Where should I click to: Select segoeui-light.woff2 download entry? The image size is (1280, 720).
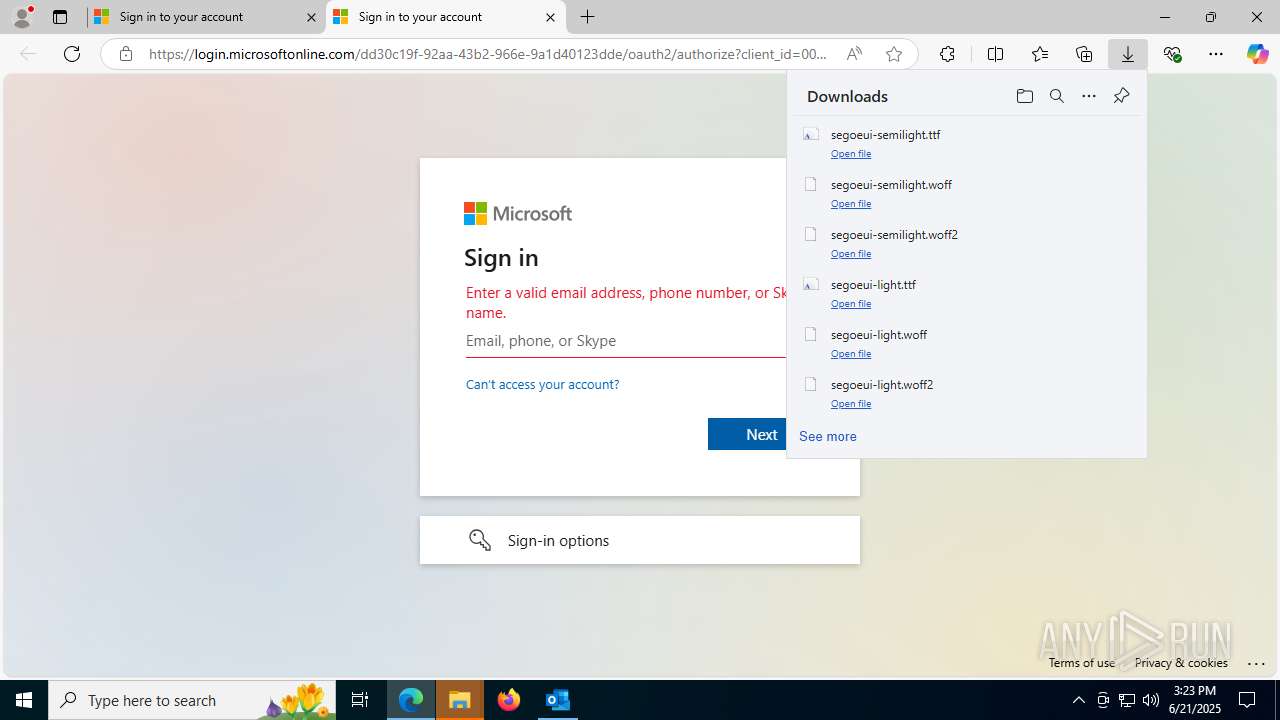click(x=966, y=393)
